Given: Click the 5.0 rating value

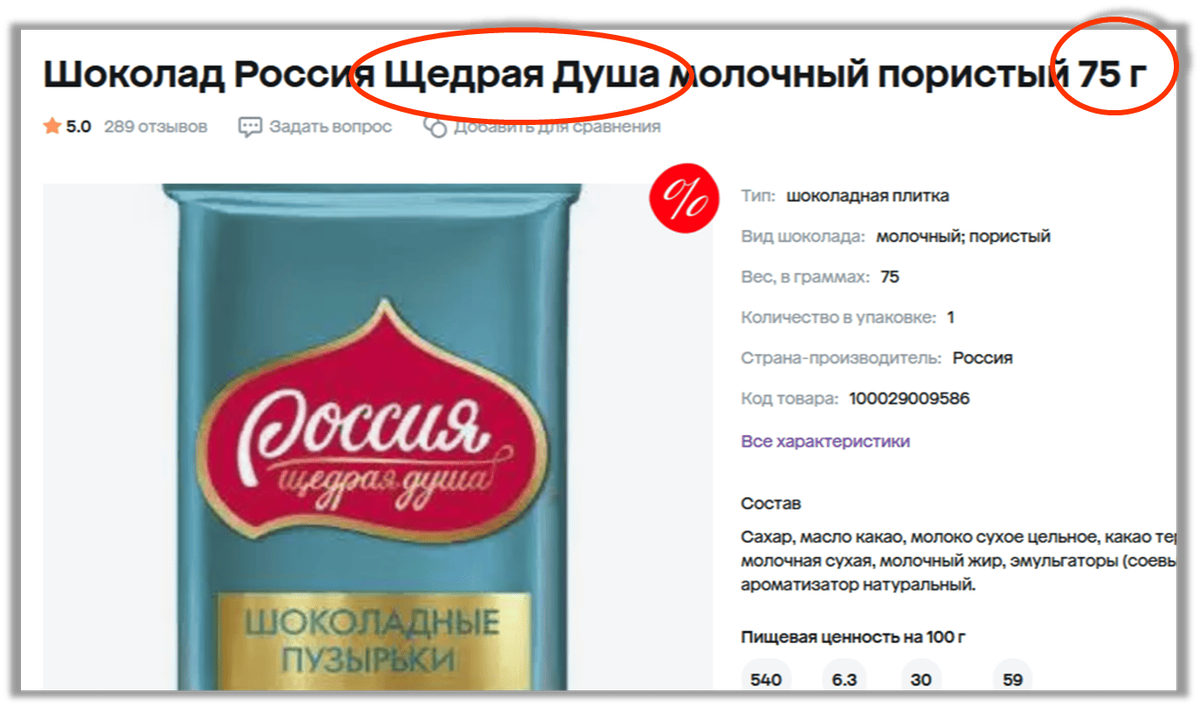Looking at the screenshot, I should coord(79,127).
